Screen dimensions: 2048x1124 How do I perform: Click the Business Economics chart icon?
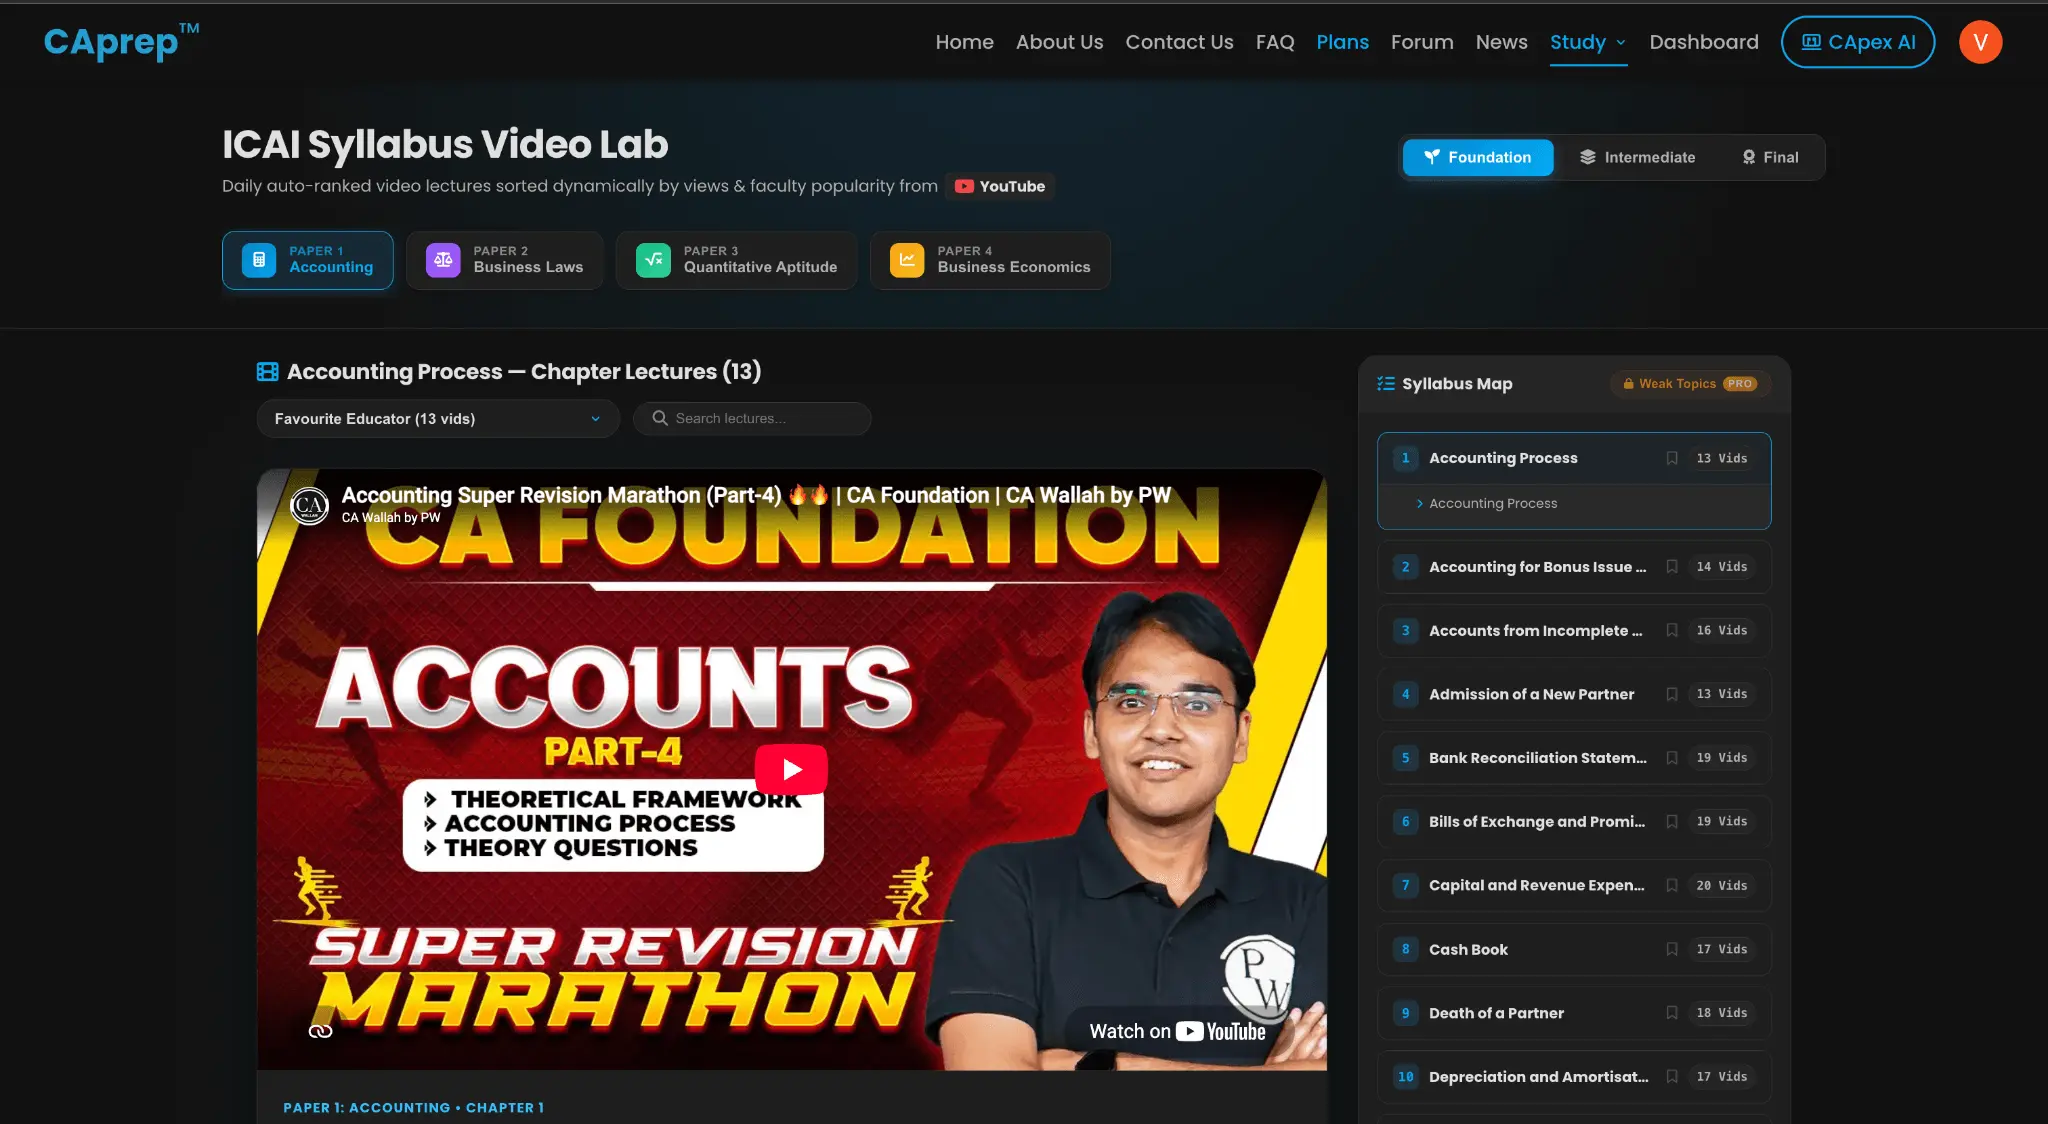point(907,260)
